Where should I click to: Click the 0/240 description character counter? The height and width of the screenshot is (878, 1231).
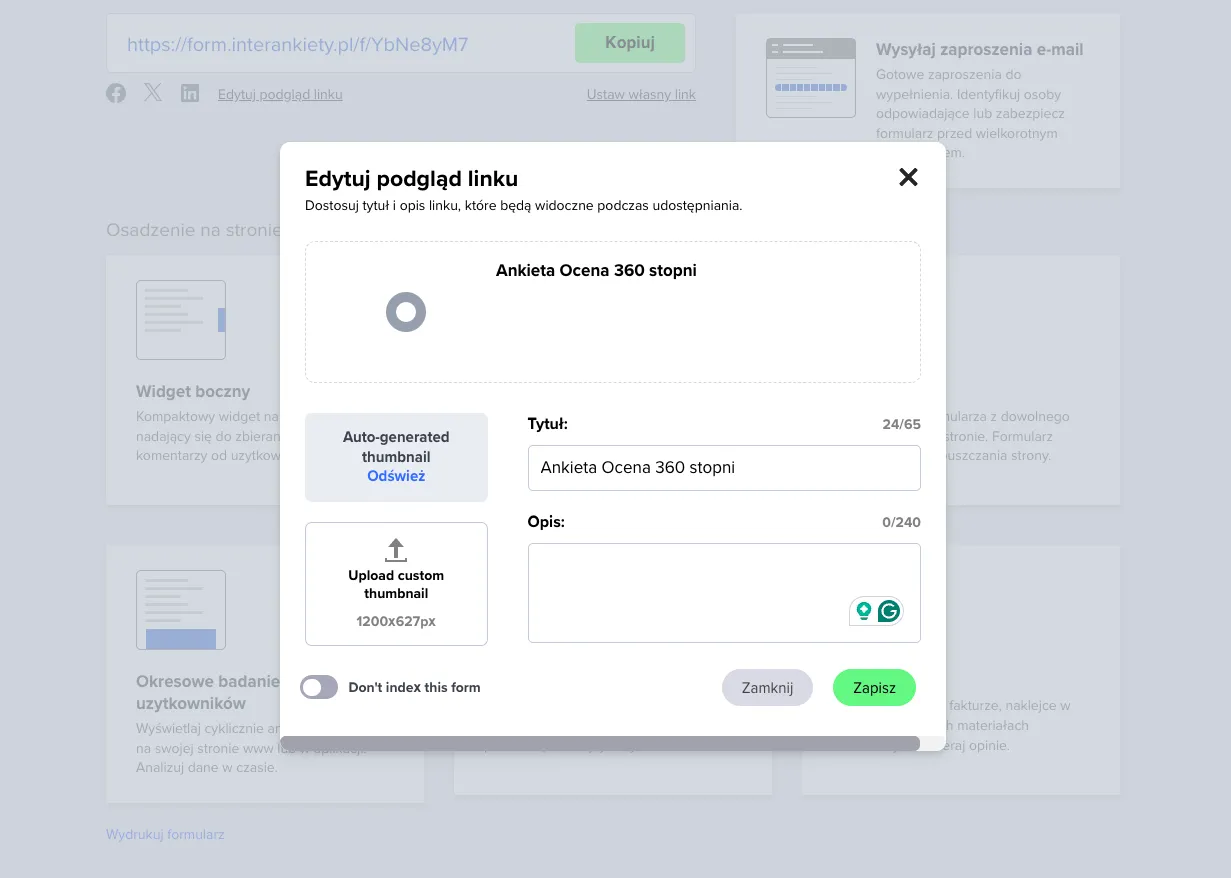(901, 522)
